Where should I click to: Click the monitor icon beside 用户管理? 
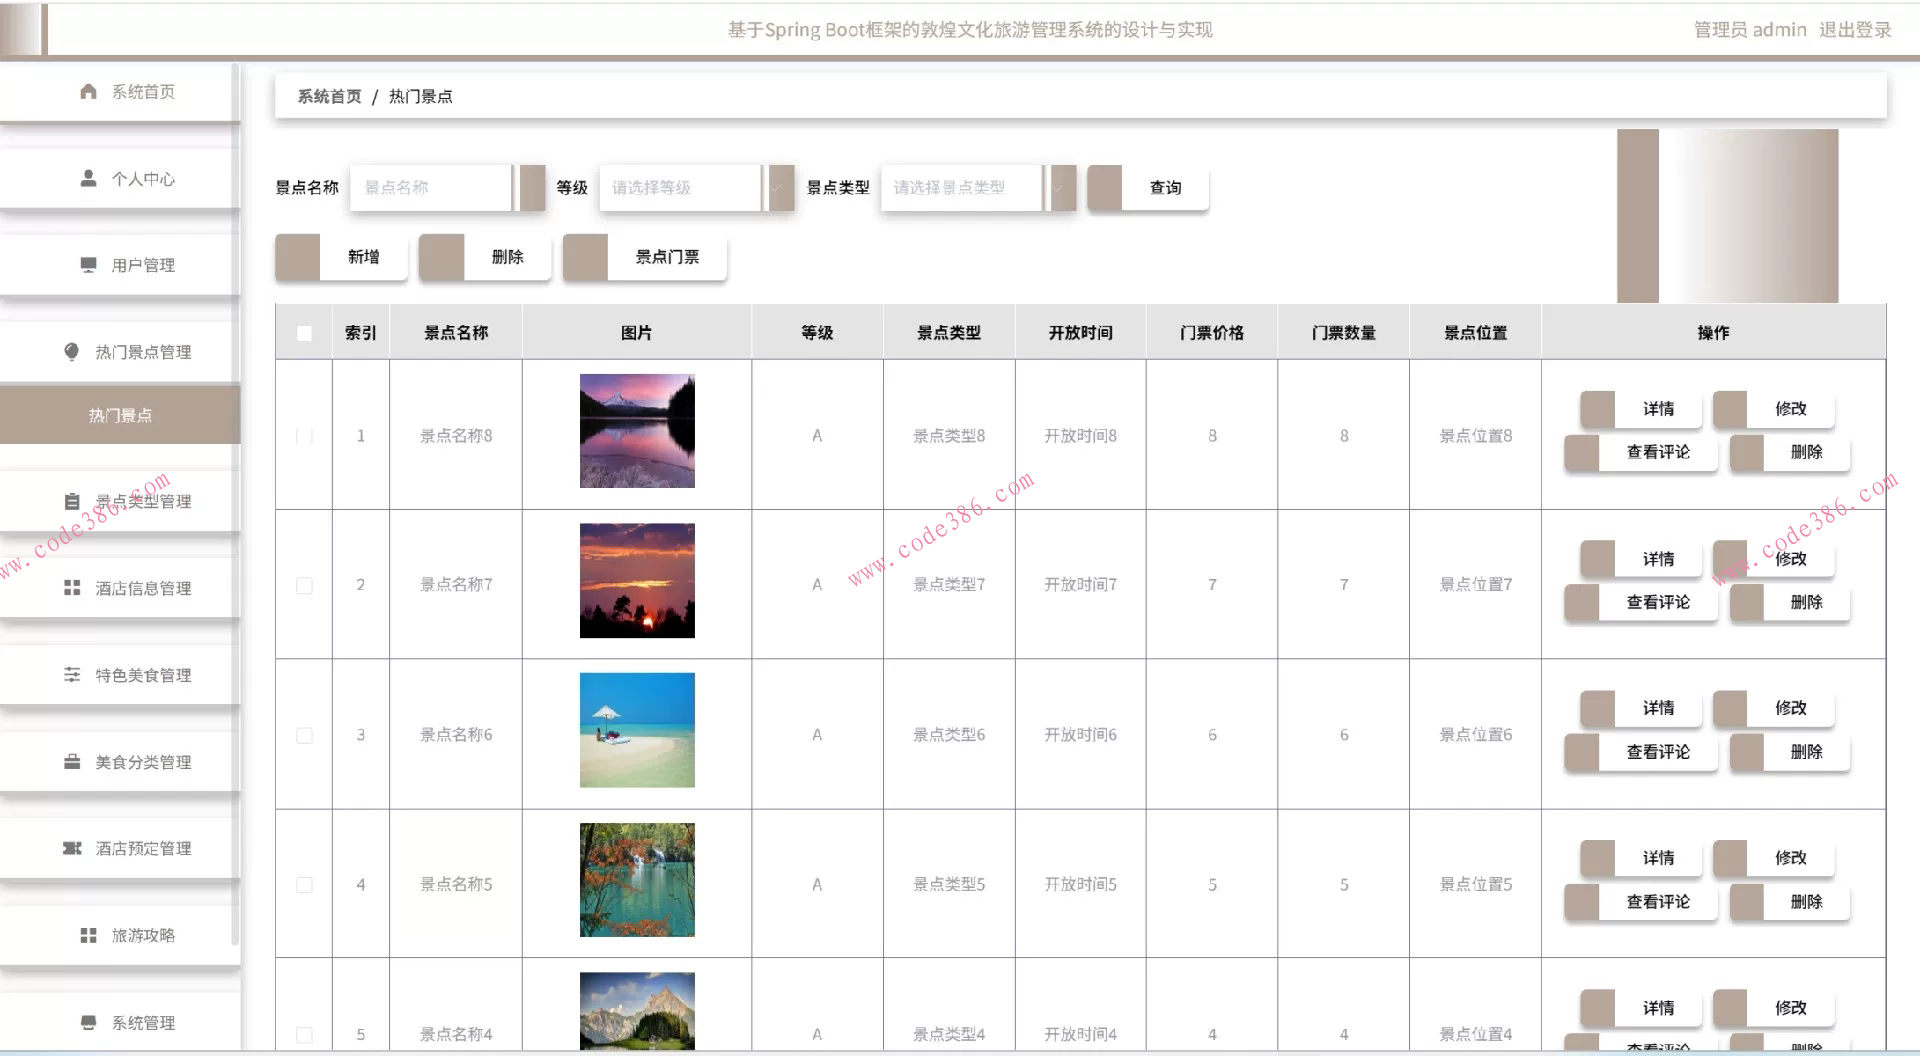tap(87, 265)
